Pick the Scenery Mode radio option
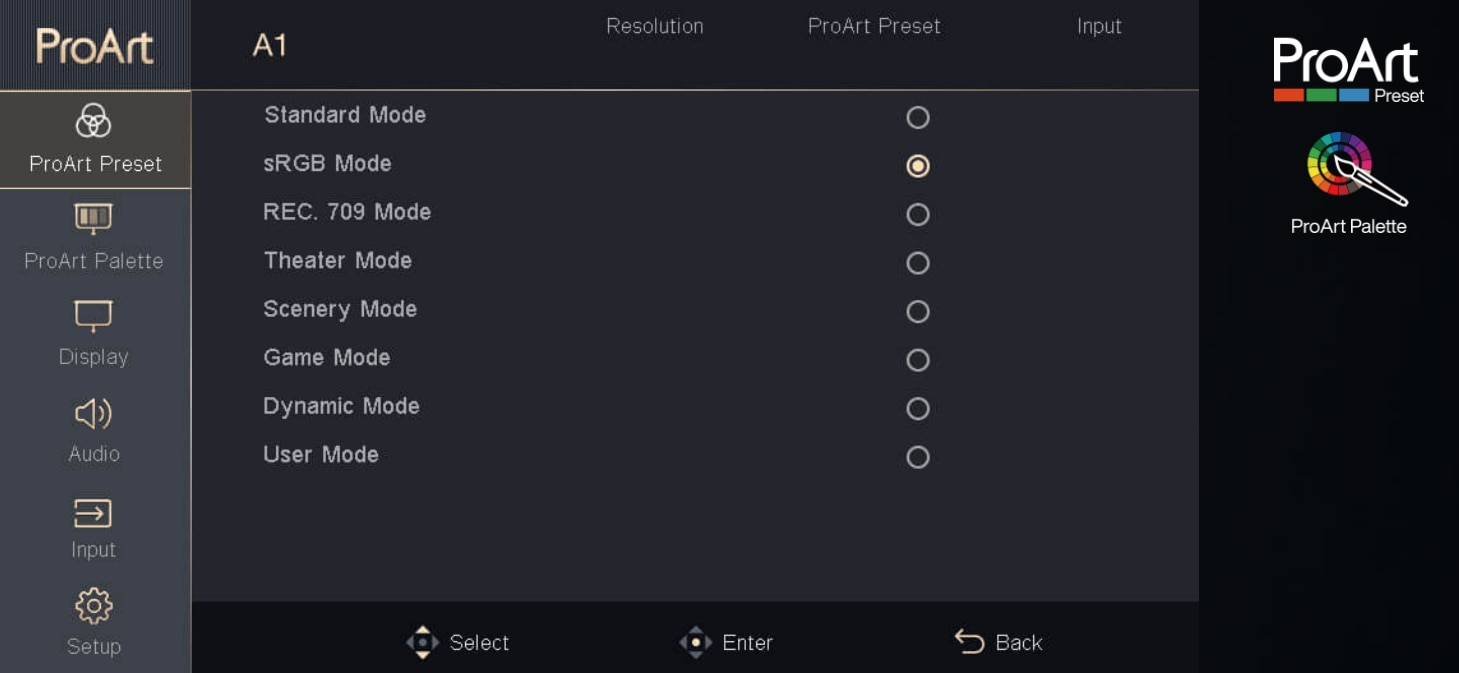The image size is (1459, 673). pos(917,312)
